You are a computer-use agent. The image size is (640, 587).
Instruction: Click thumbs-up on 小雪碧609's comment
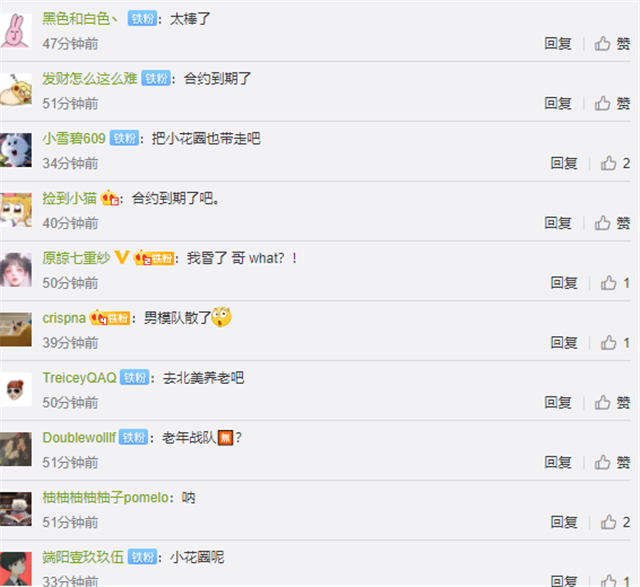[615, 163]
